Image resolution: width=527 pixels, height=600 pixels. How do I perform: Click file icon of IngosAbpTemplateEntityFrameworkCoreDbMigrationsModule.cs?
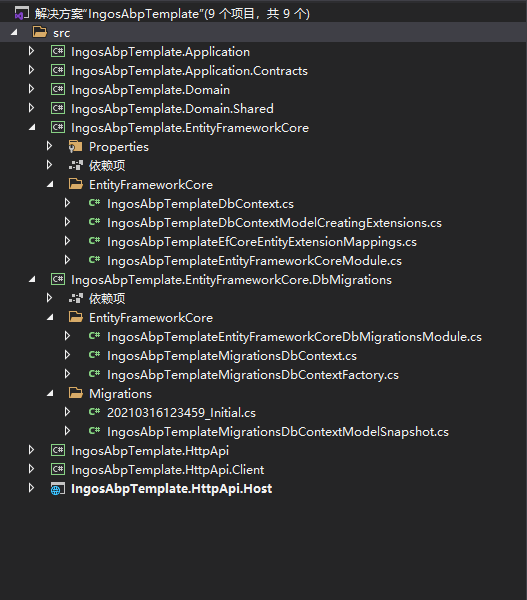pyautogui.click(x=94, y=336)
